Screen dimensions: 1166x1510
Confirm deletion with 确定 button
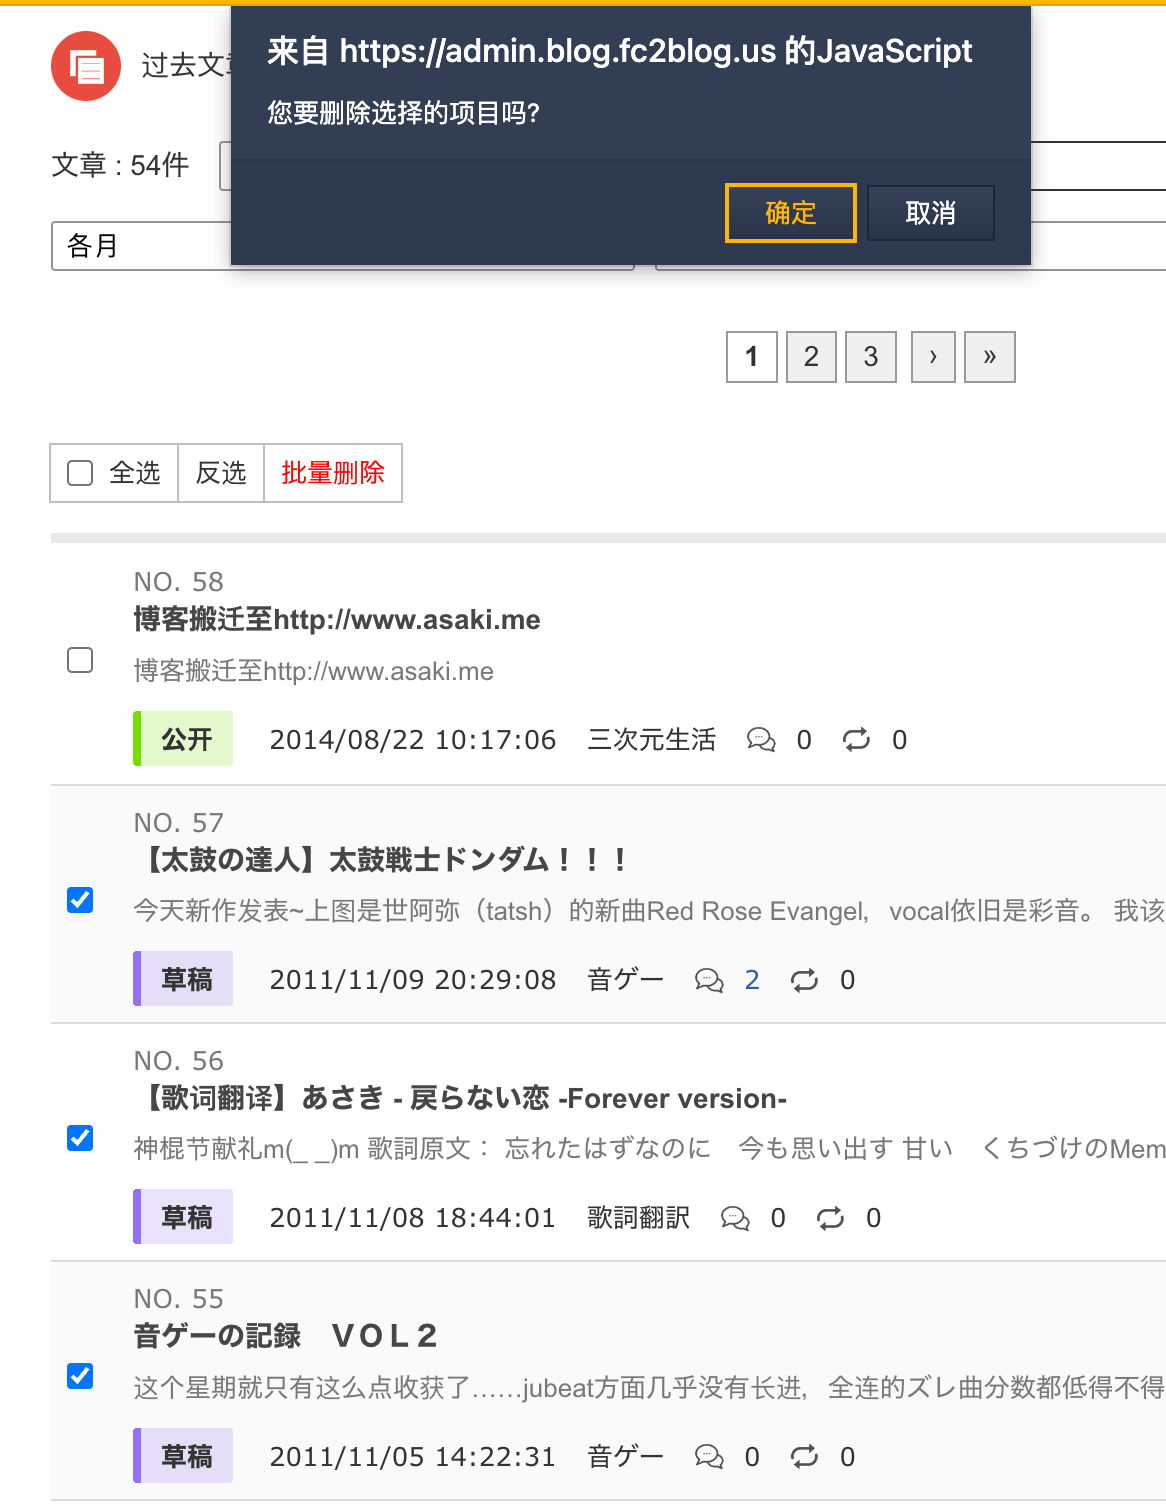click(790, 213)
